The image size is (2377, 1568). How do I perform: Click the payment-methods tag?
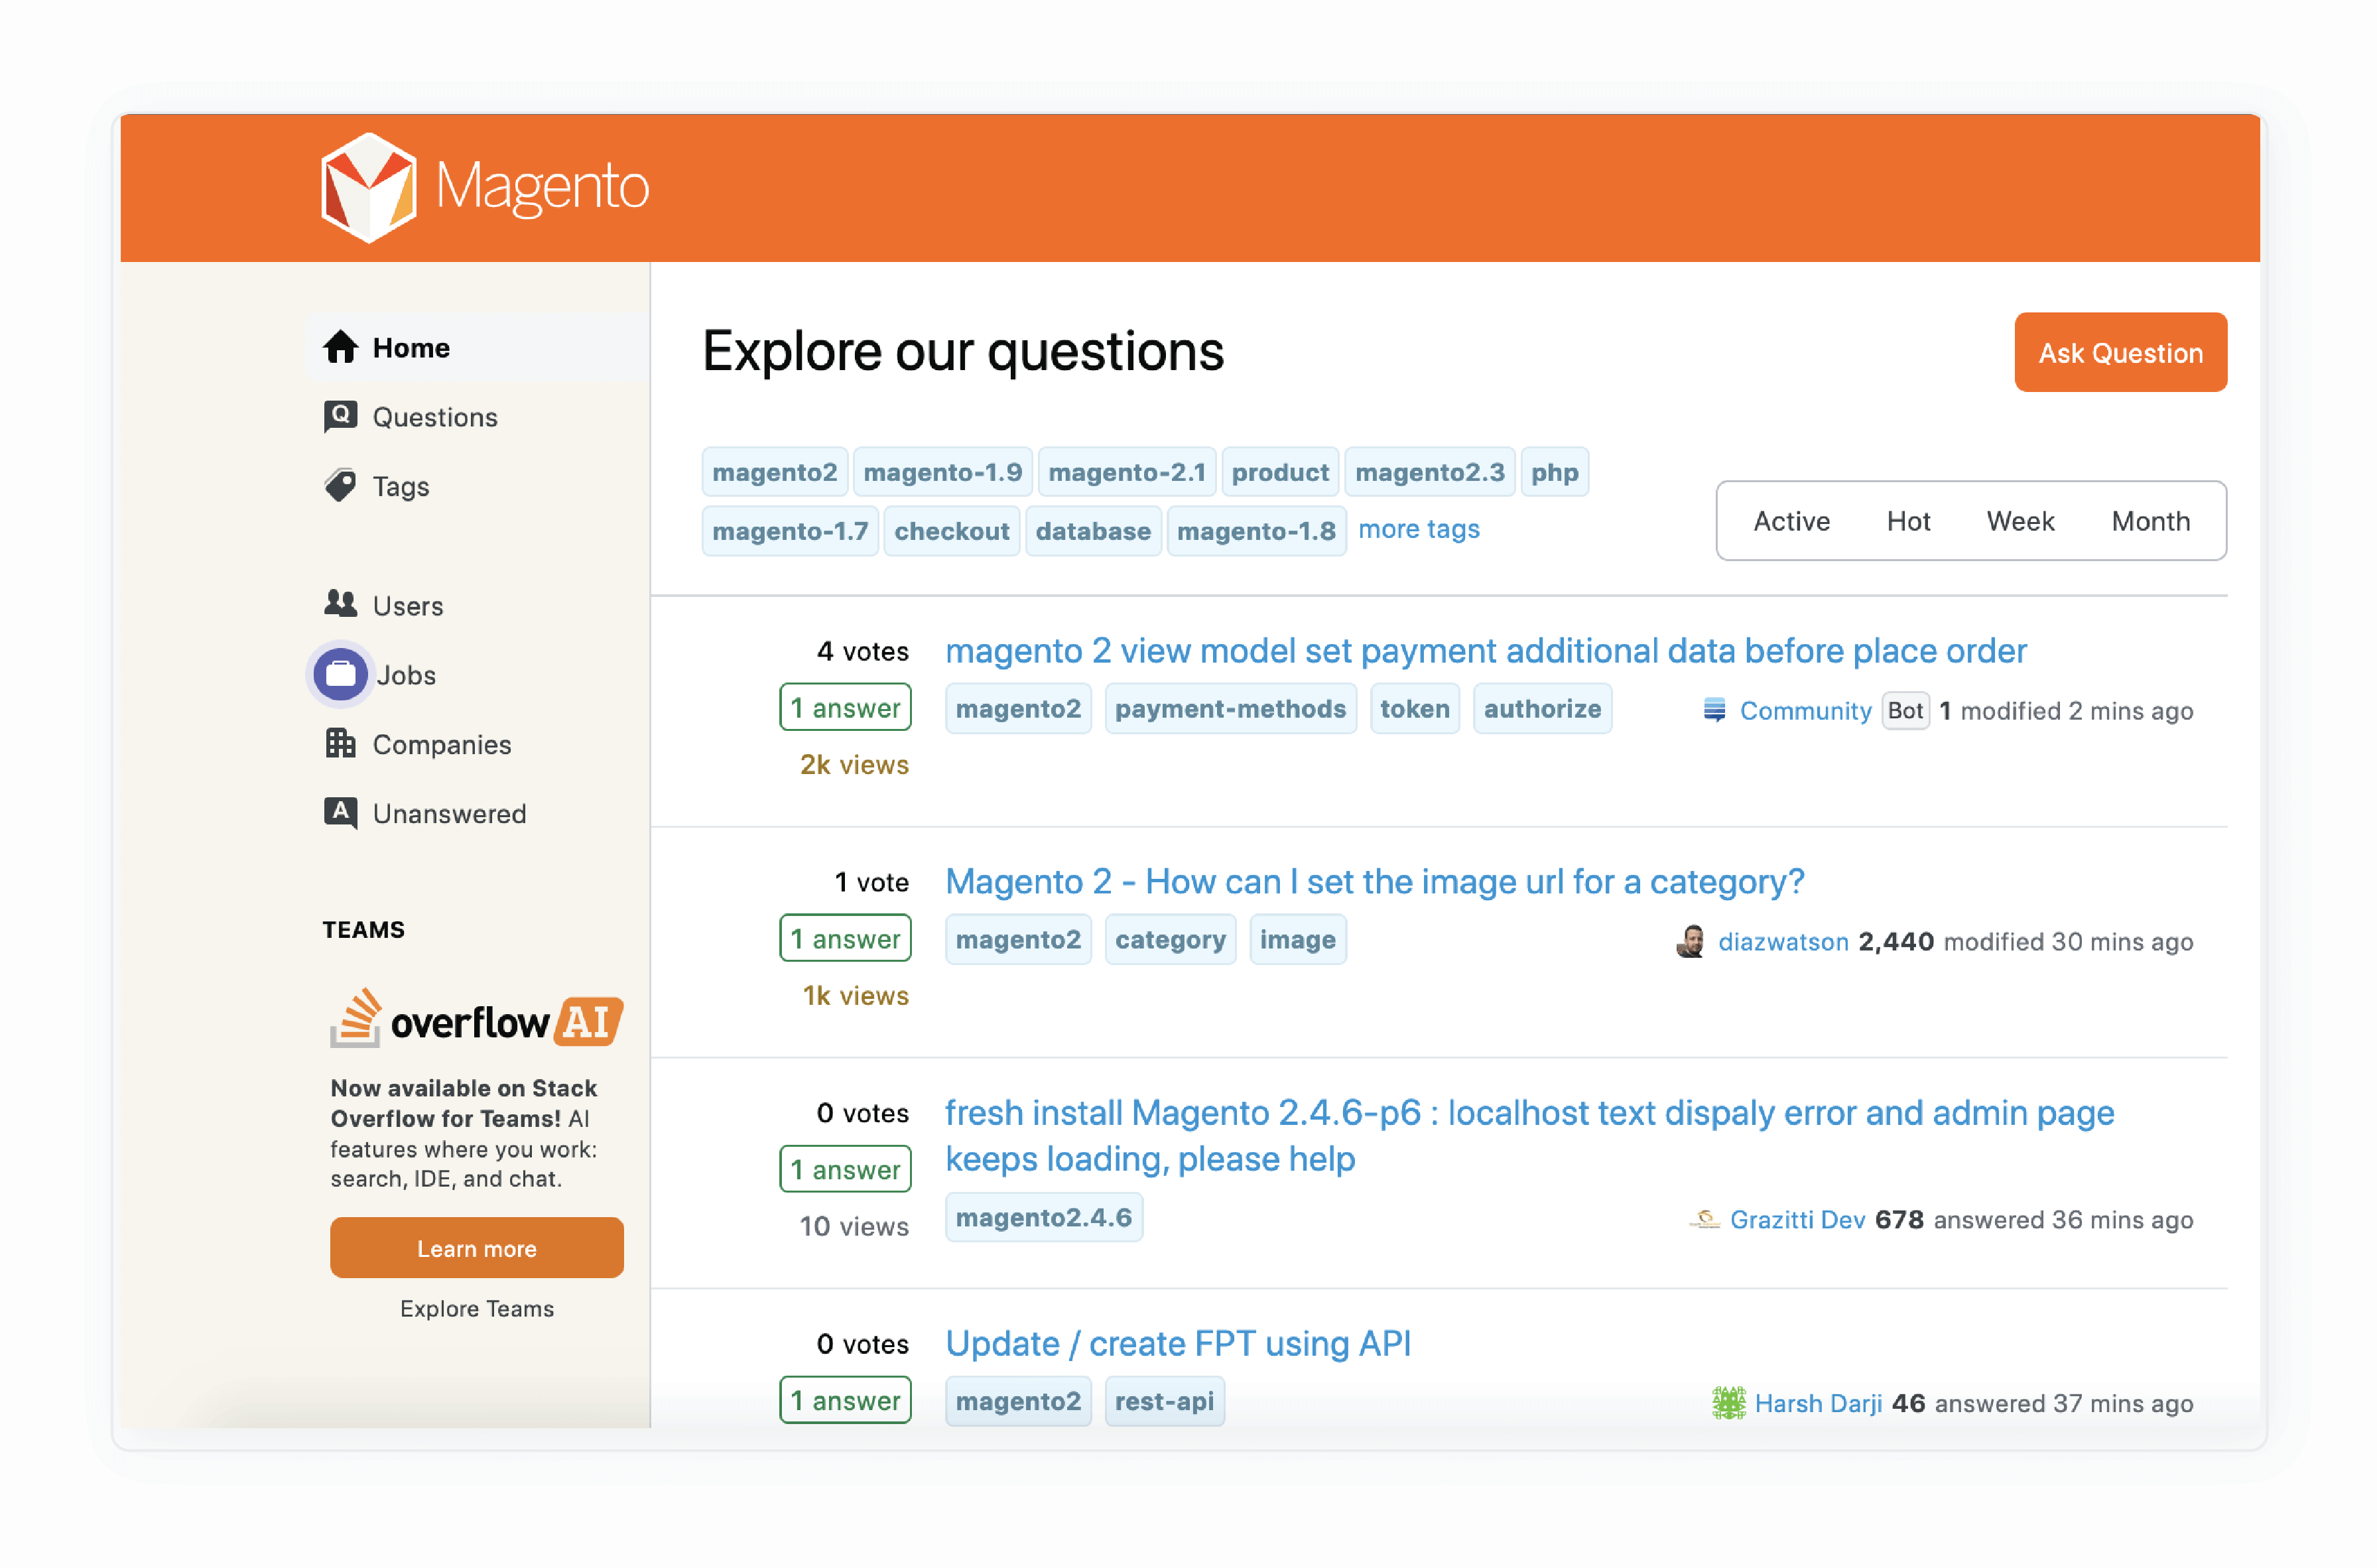point(1230,709)
